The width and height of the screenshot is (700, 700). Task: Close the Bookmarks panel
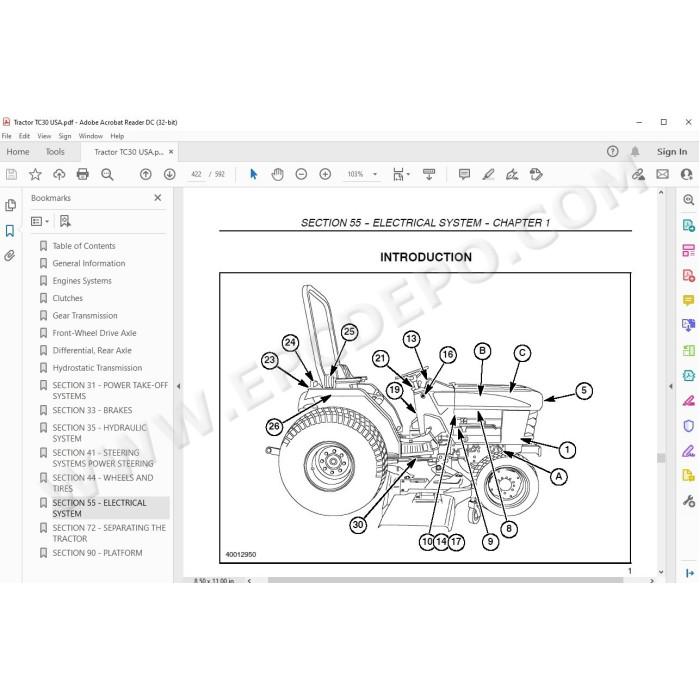pos(158,197)
